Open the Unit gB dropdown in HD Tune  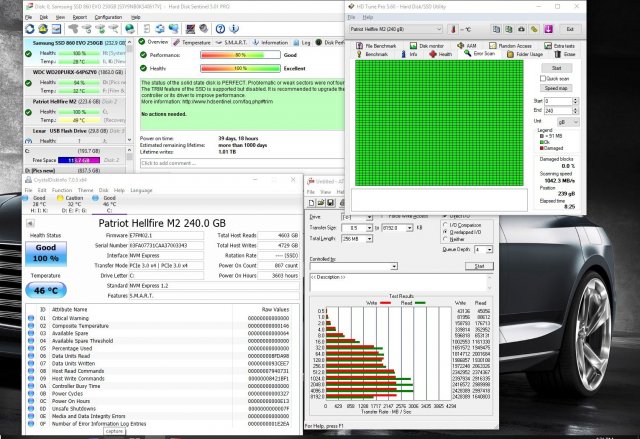tap(568, 122)
